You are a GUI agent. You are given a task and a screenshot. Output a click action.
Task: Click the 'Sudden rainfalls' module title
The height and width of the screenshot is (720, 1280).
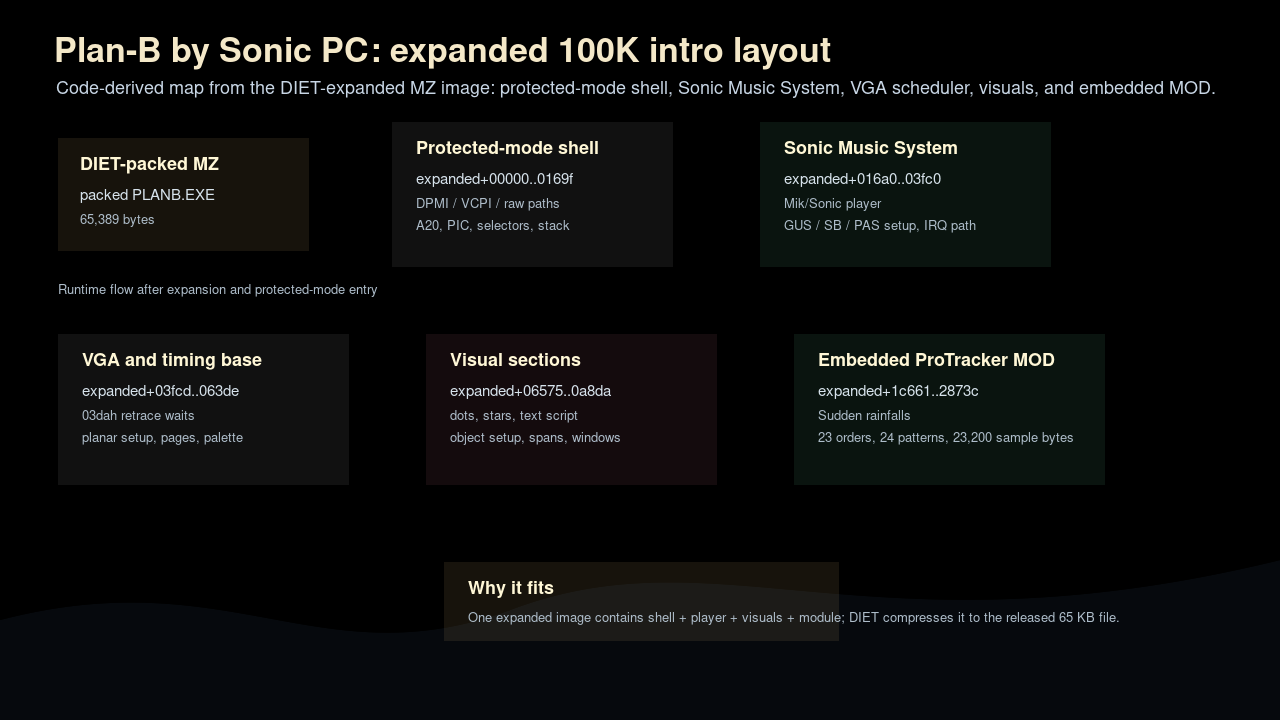point(864,416)
